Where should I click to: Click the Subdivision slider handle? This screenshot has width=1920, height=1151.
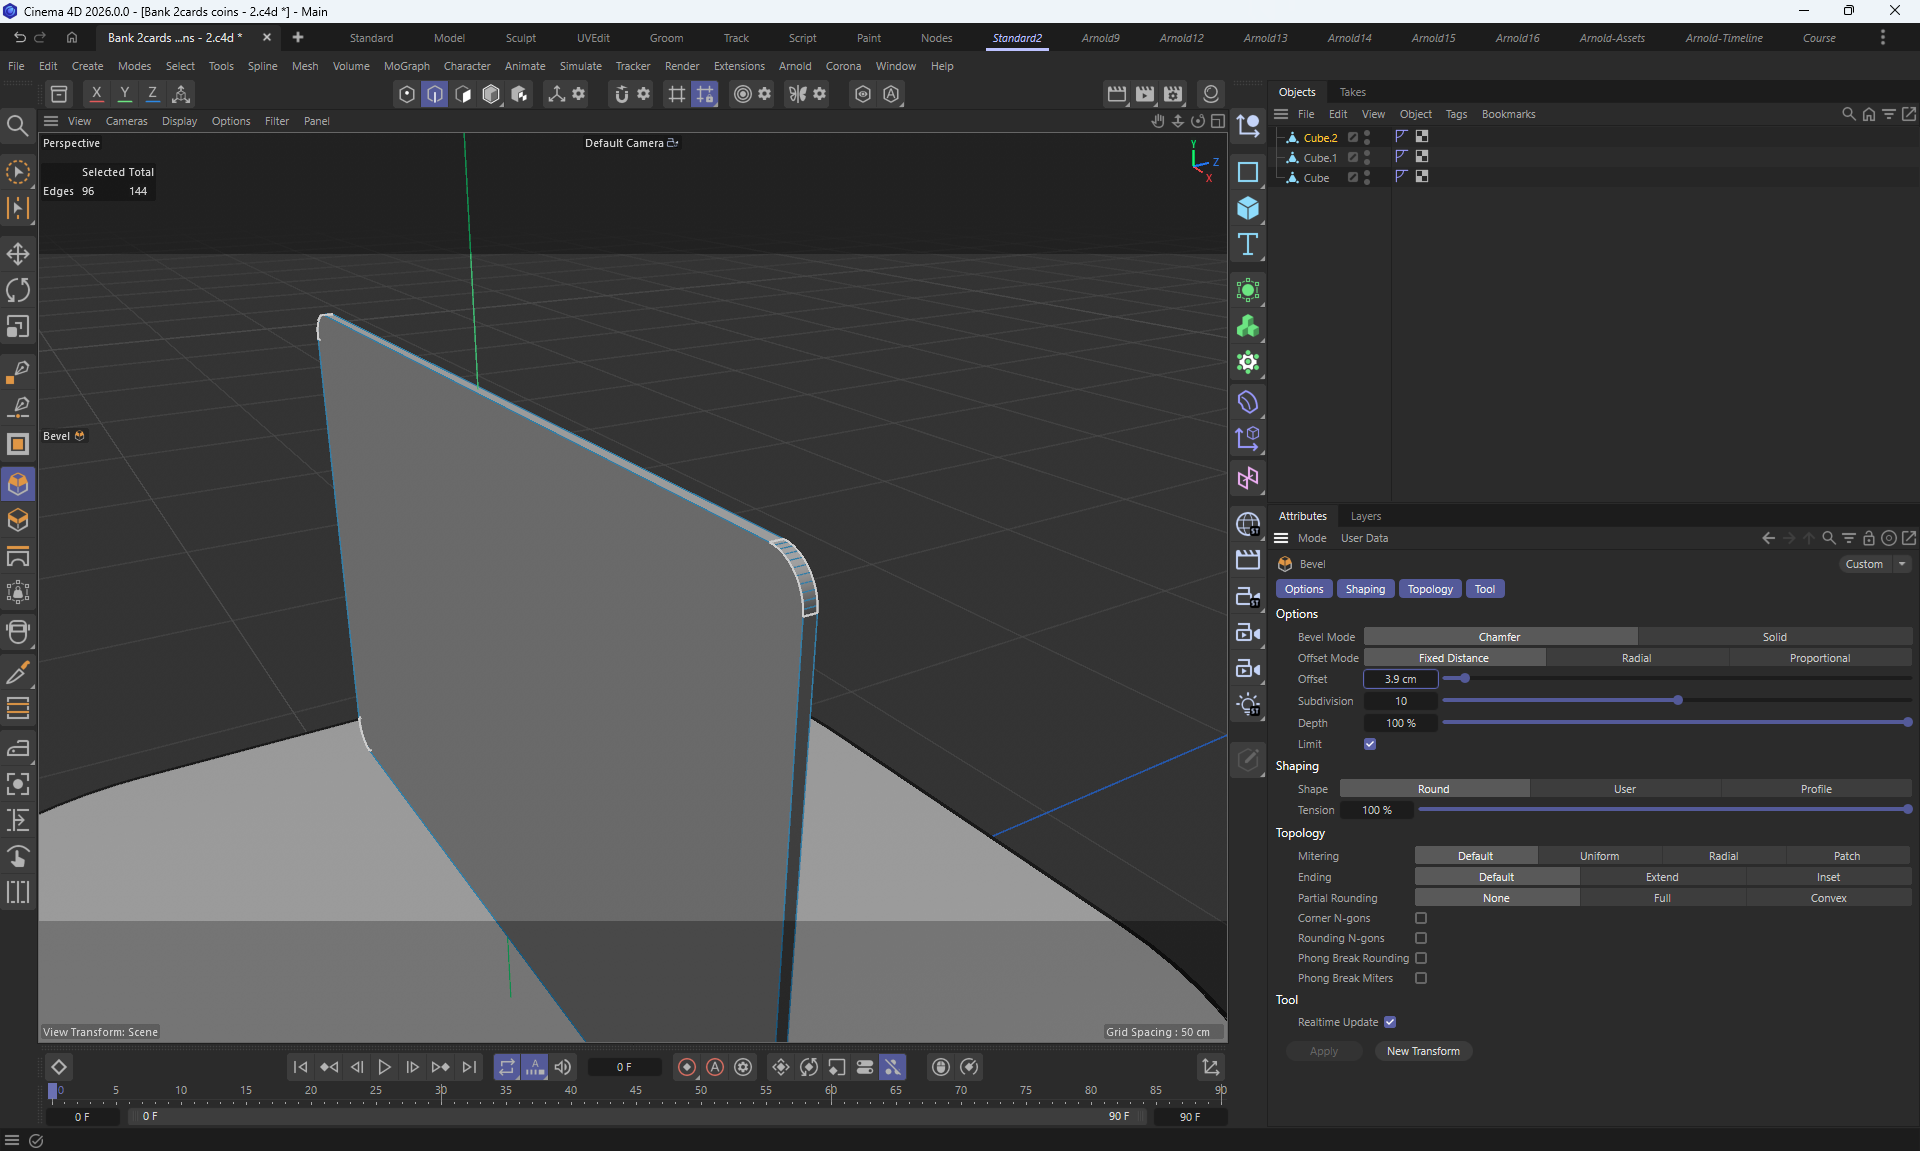click(x=1678, y=700)
